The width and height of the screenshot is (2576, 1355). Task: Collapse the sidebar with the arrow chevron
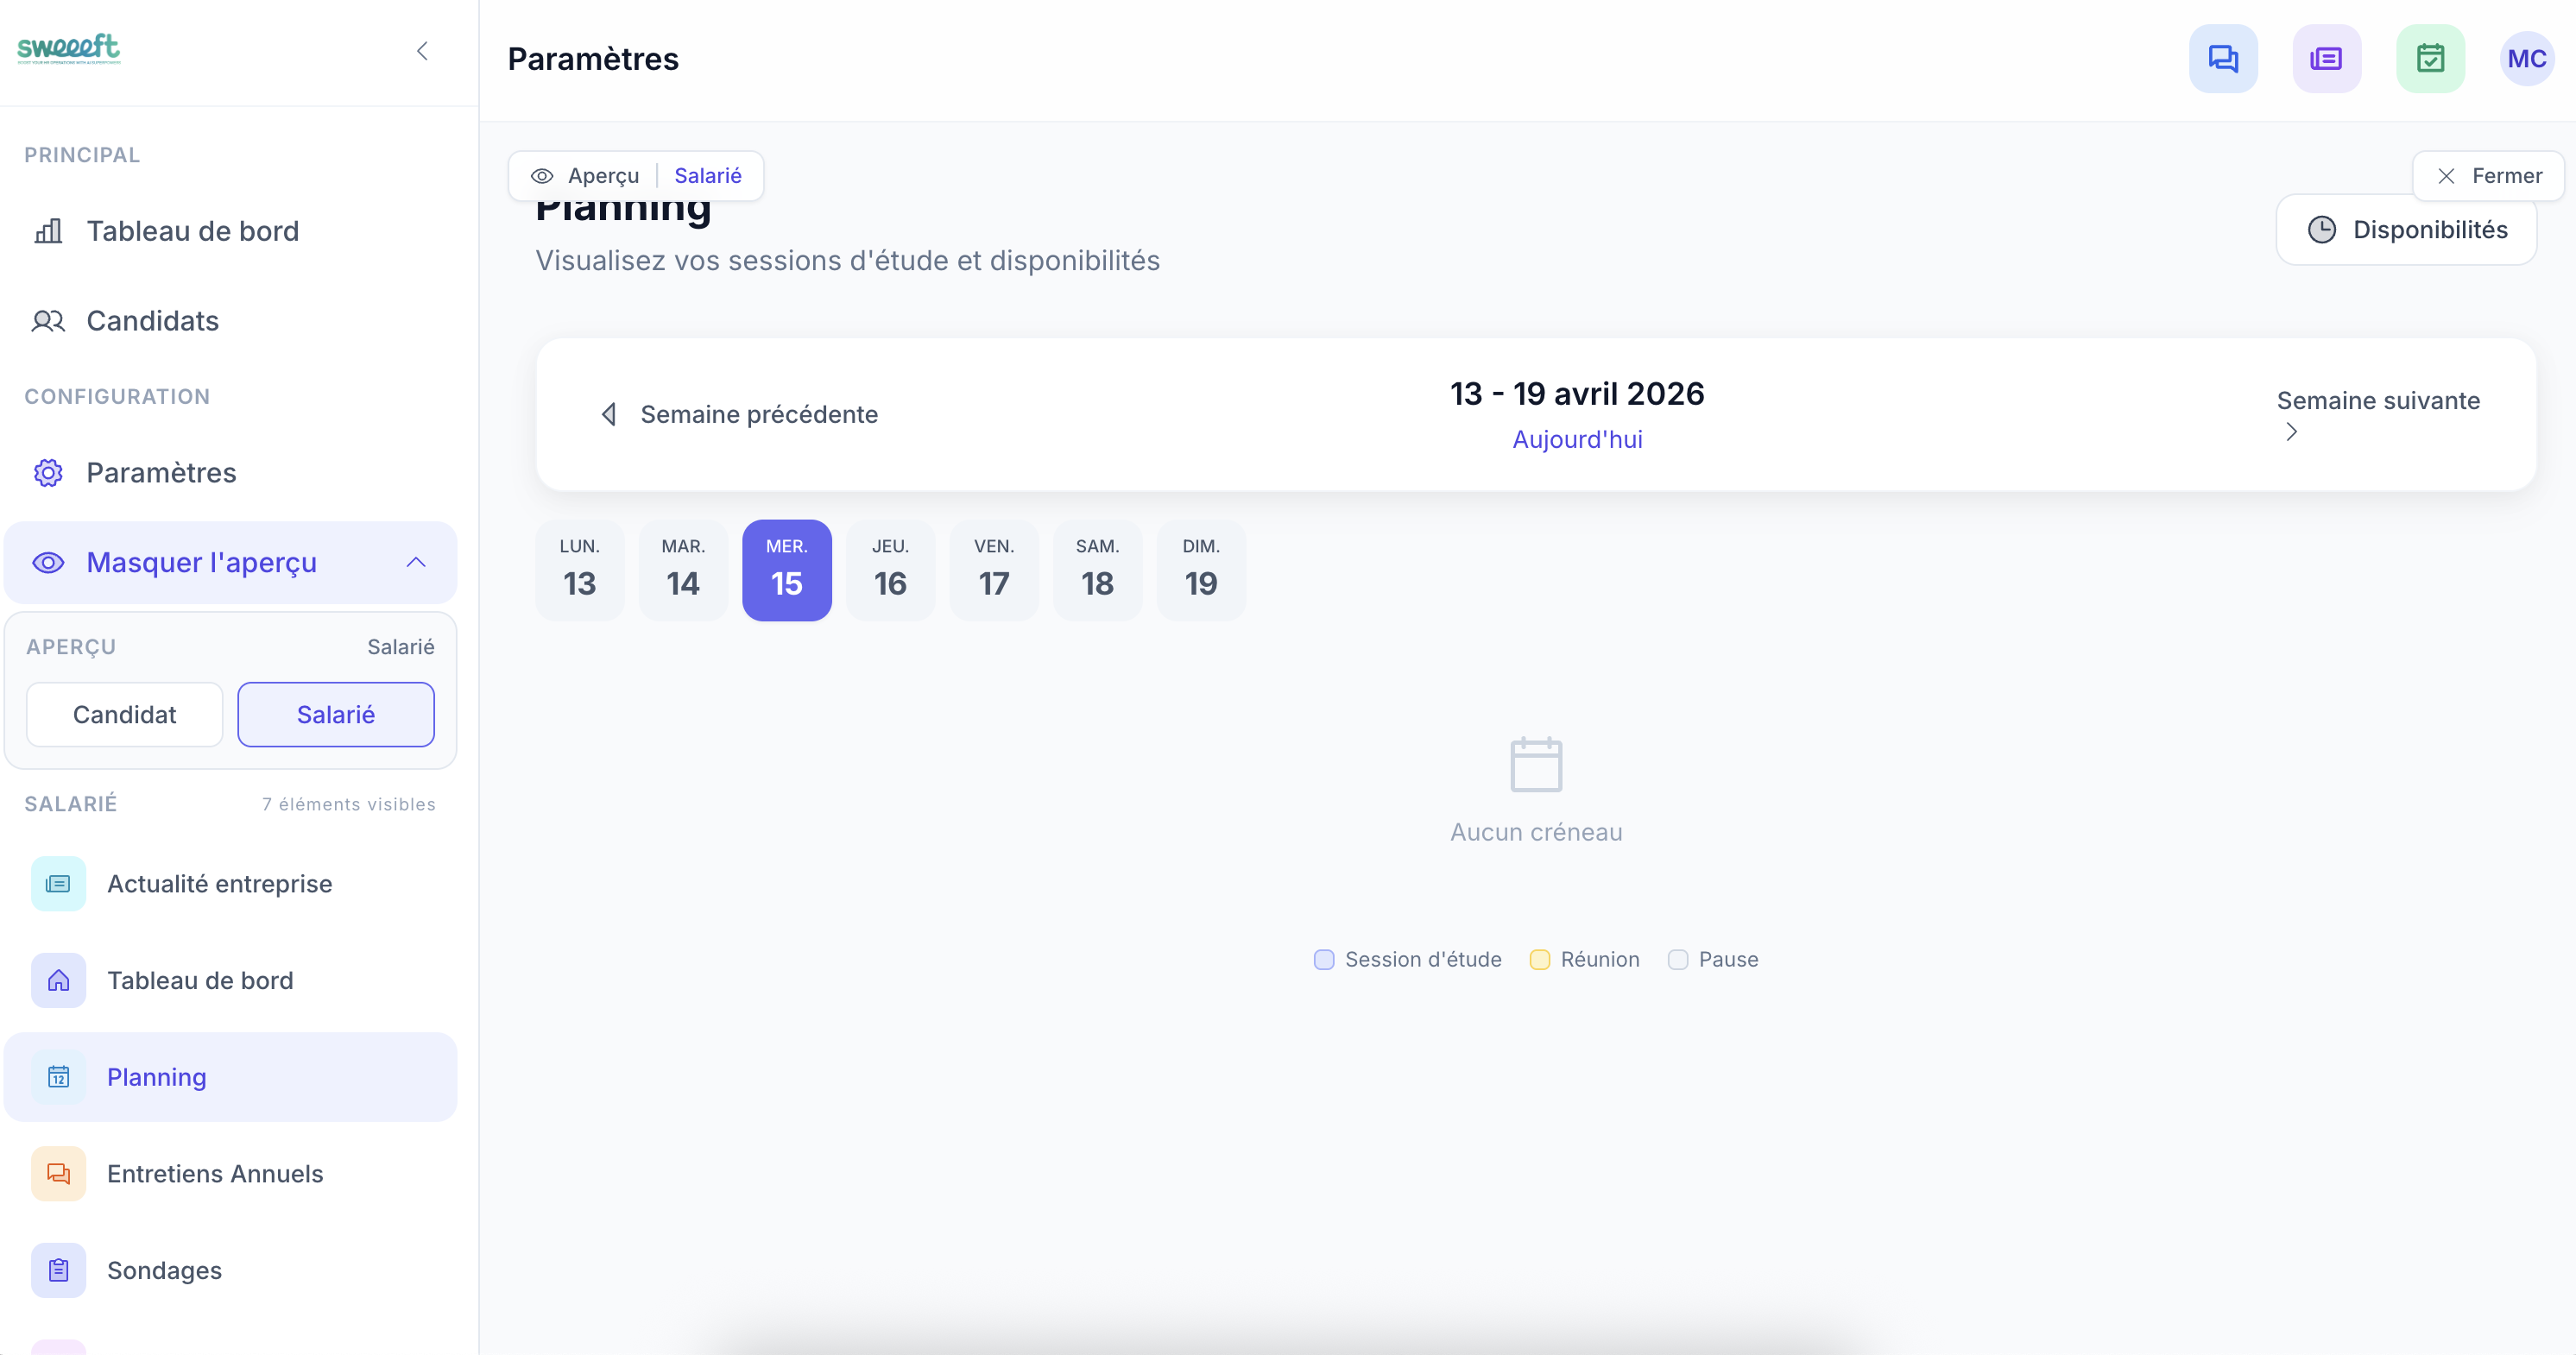(x=422, y=51)
